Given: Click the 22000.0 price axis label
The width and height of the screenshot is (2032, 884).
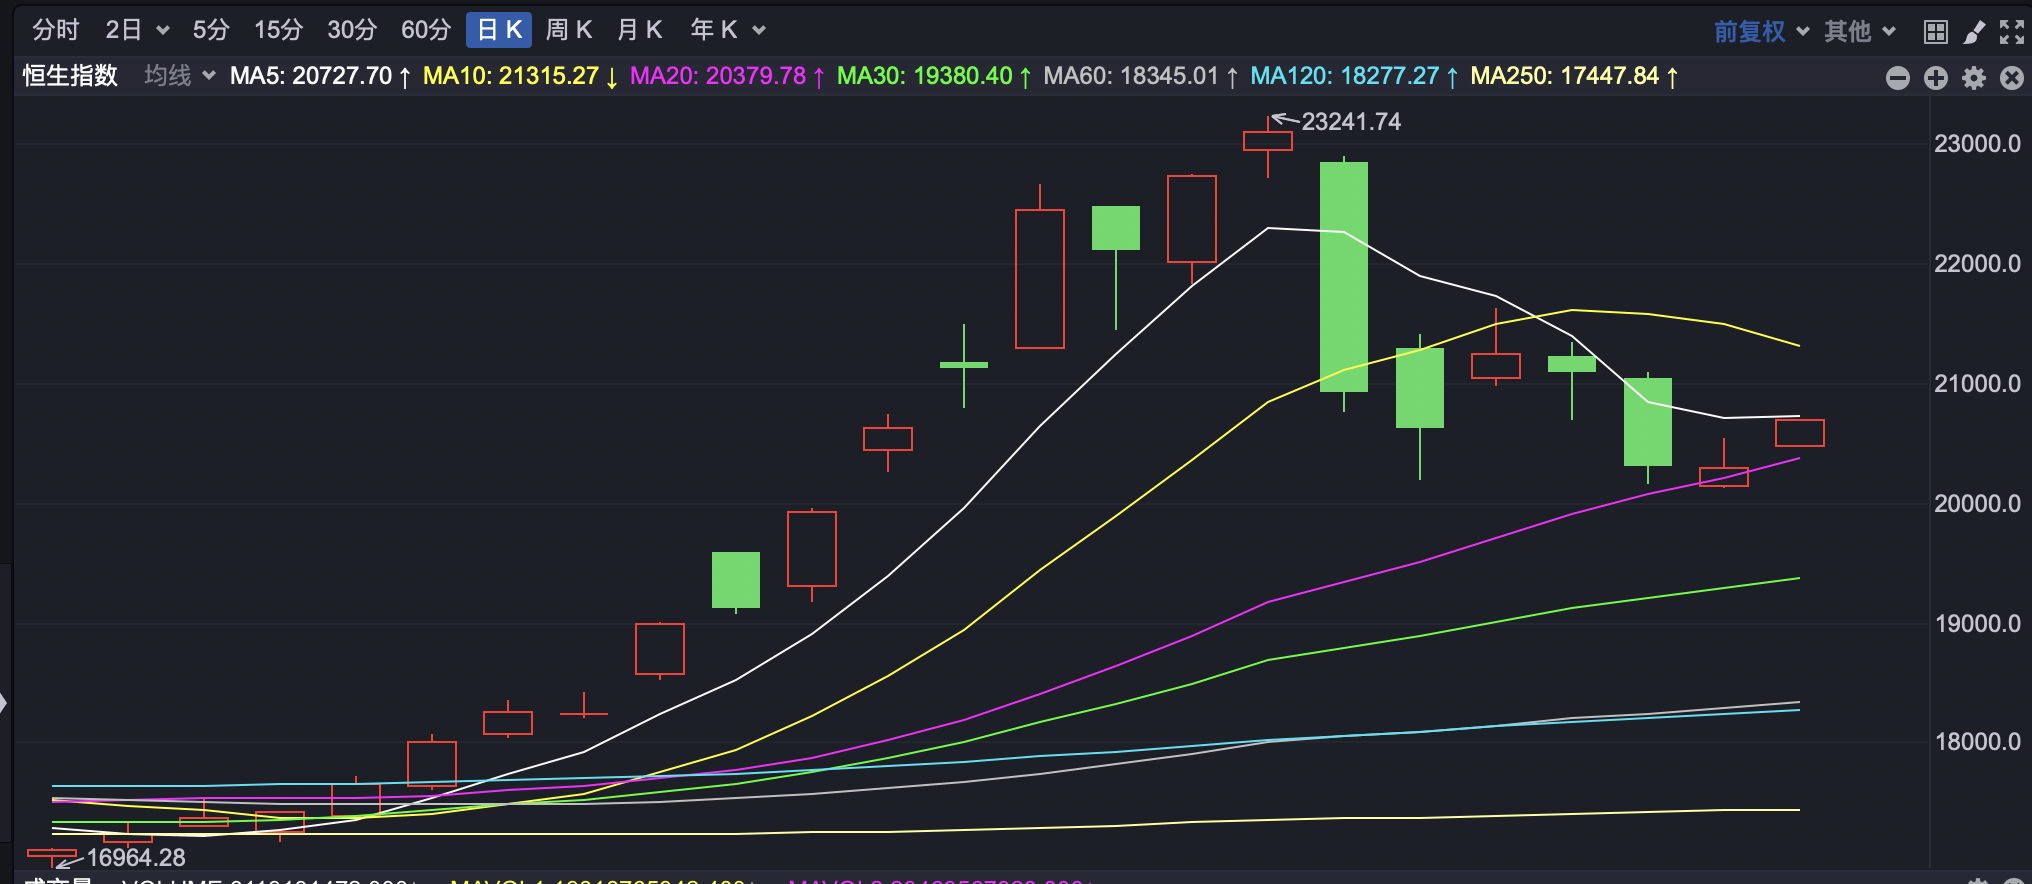Looking at the screenshot, I should point(1977,264).
